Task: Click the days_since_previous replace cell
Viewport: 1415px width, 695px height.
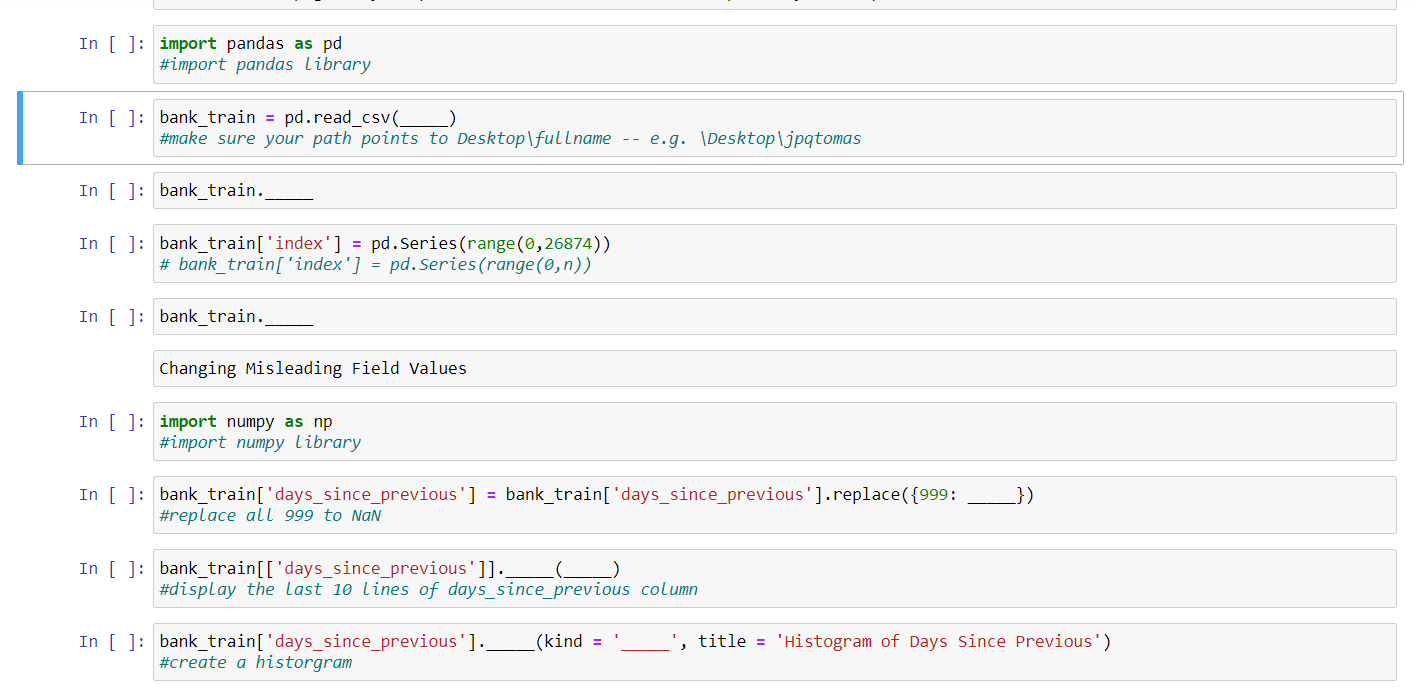Action: [500, 504]
